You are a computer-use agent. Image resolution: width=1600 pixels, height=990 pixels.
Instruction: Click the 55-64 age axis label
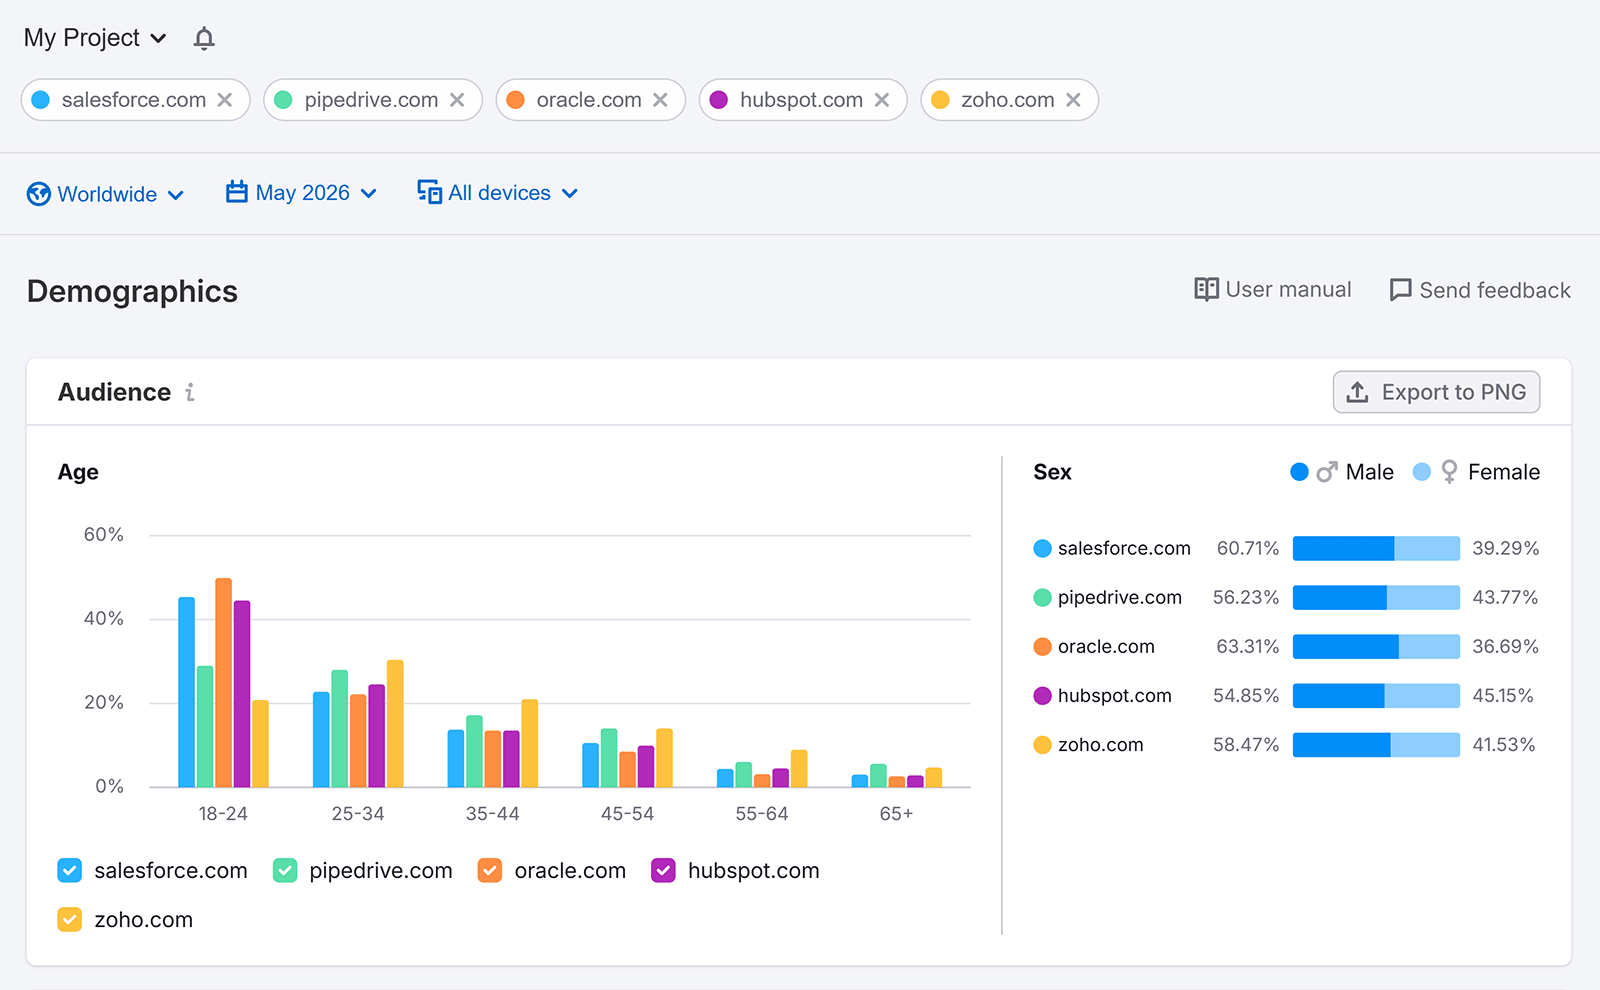pos(762,814)
